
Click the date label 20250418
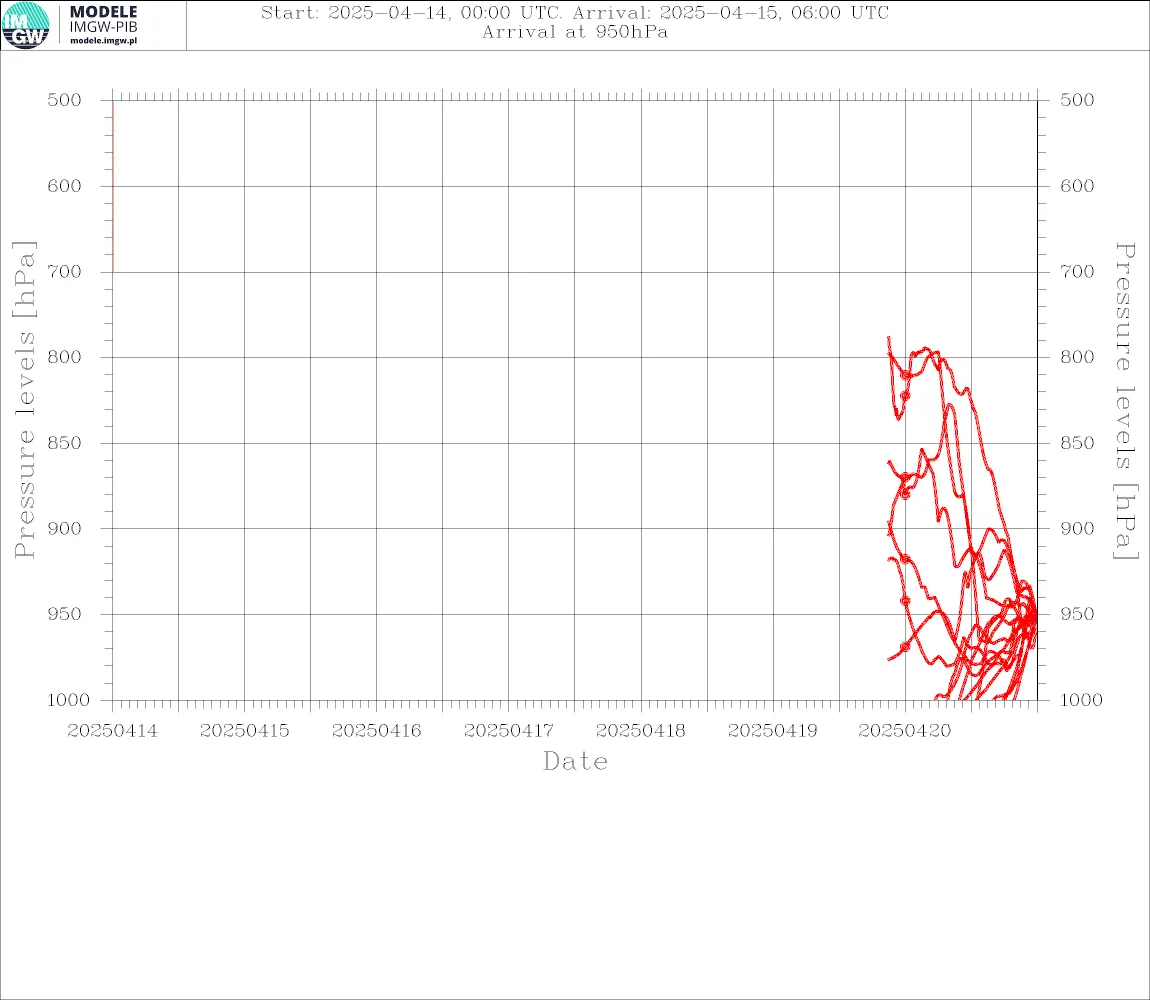(x=640, y=731)
